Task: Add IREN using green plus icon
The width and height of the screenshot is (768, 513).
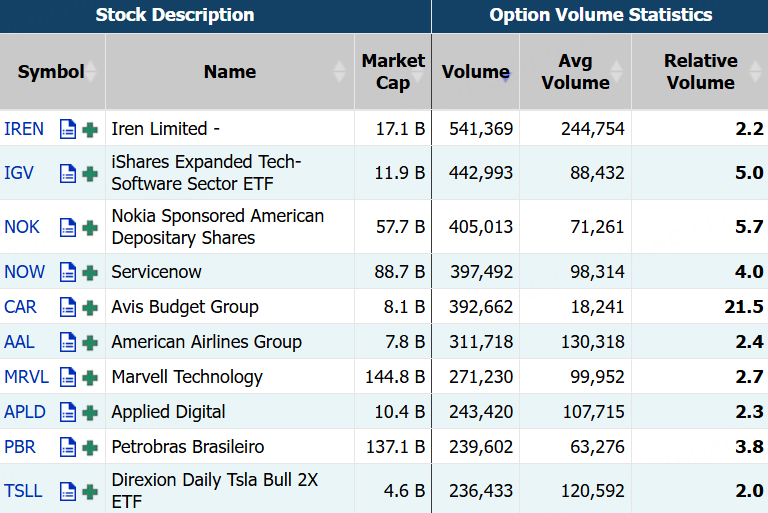Action: [90, 129]
